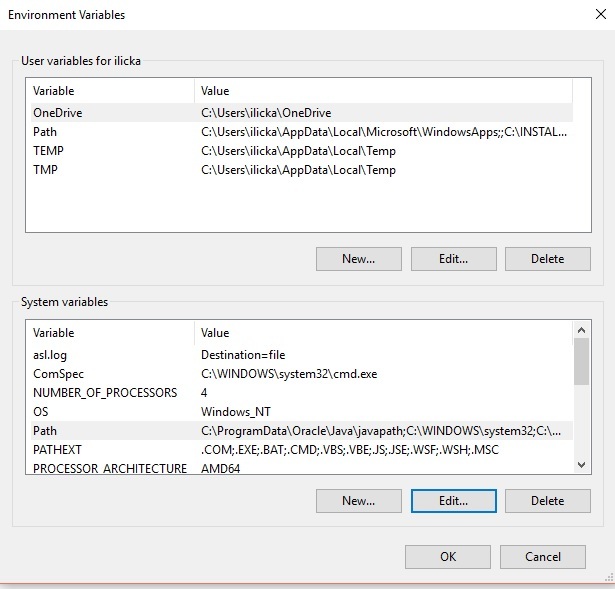Select the ComSpec system variable

[x=302, y=374]
